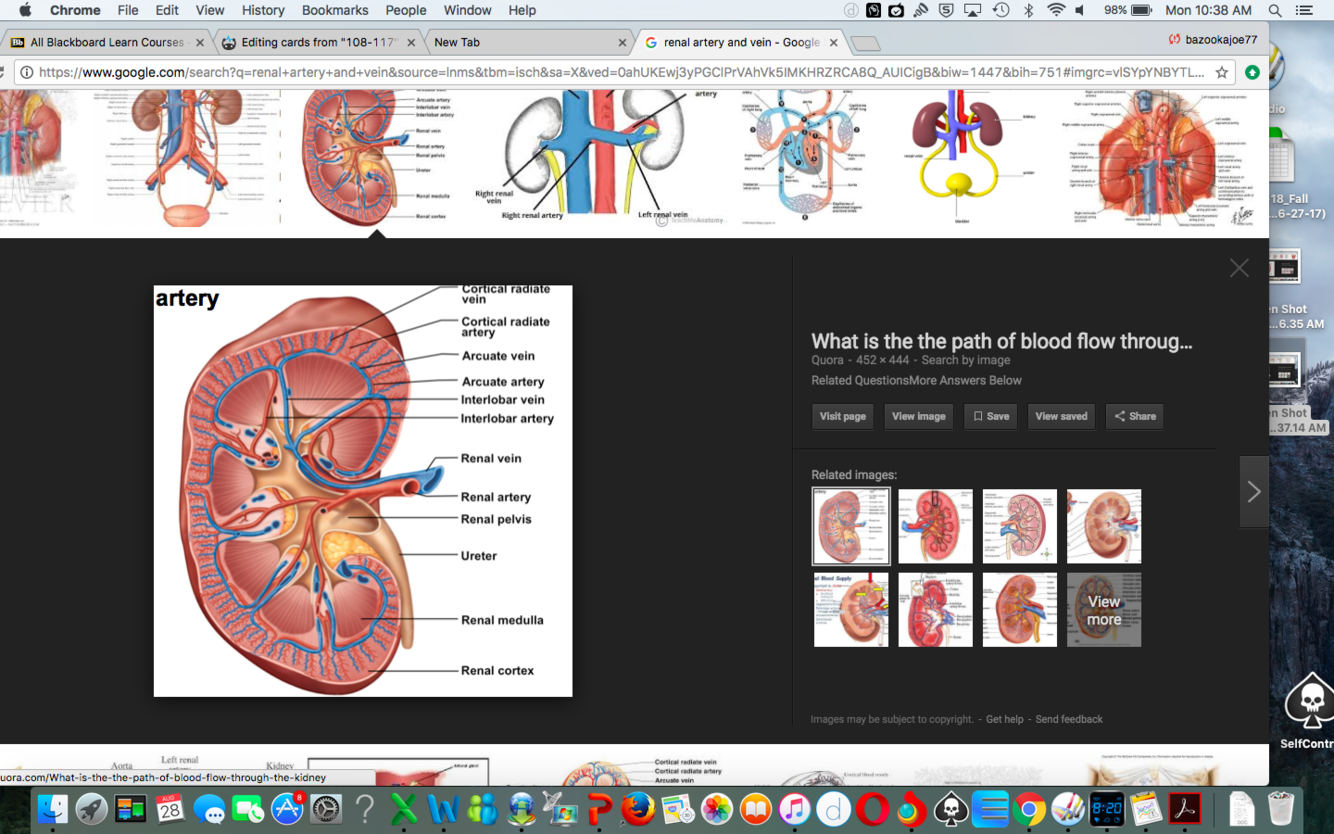Click the View saved button
Screen dimensions: 1334x834
point(1061,416)
